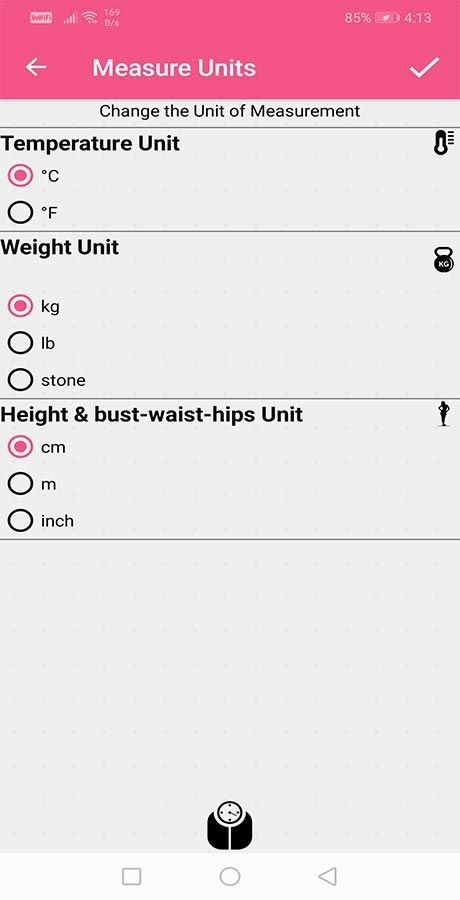
Task: Confirm changes with the checkmark icon
Action: coord(424,67)
